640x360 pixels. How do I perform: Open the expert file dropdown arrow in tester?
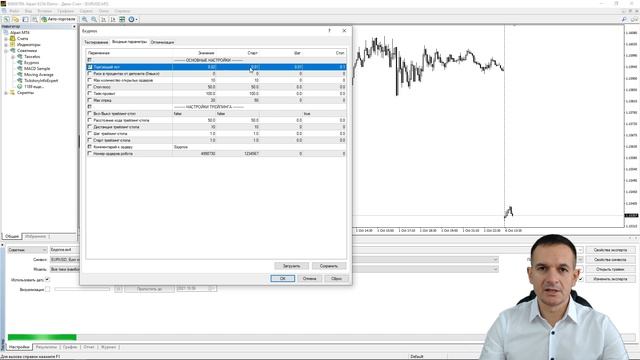pyautogui.click(x=580, y=250)
